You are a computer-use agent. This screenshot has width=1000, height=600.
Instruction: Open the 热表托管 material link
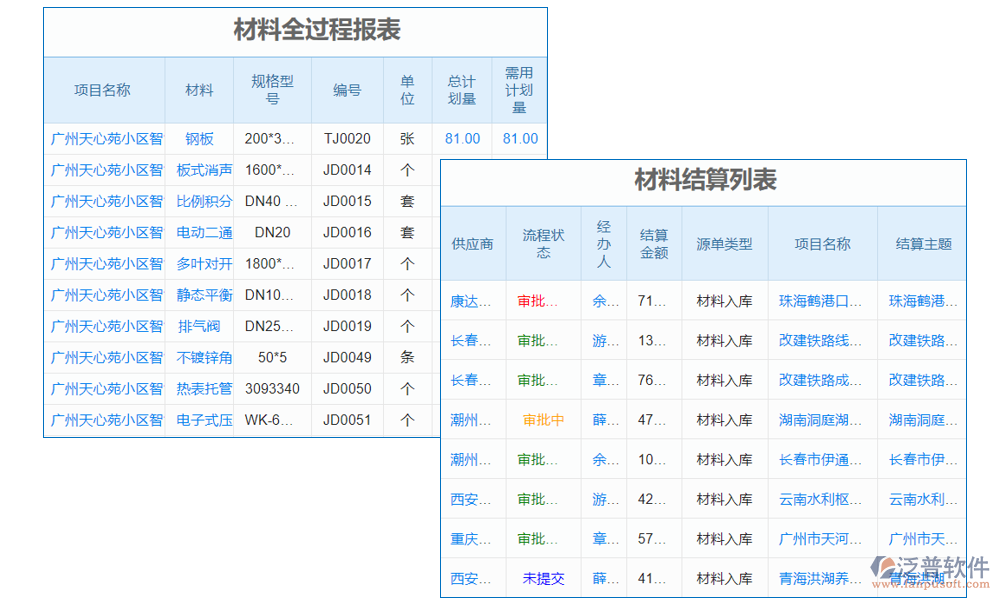(204, 388)
